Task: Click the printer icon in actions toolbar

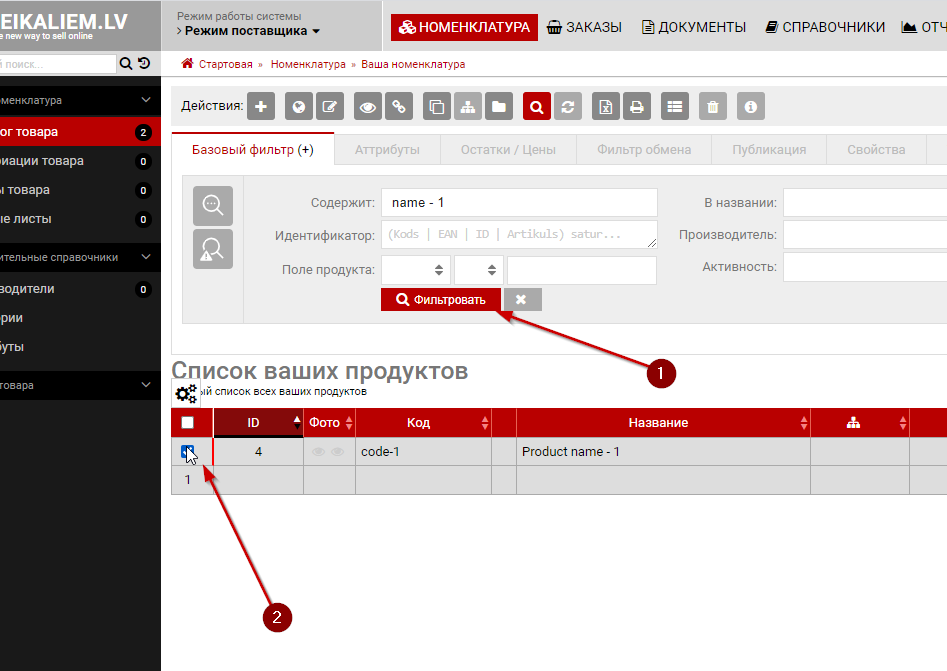Action: [636, 106]
